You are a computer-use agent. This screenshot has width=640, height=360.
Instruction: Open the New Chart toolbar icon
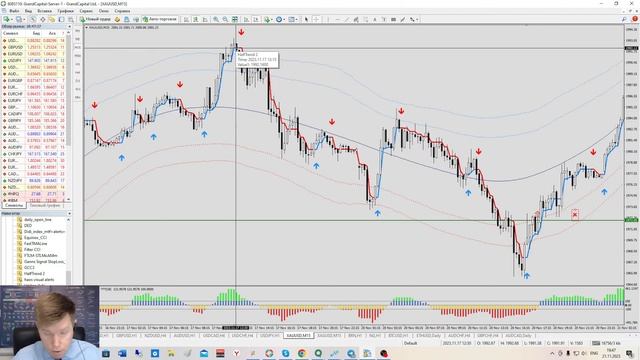pyautogui.click(x=6, y=19)
